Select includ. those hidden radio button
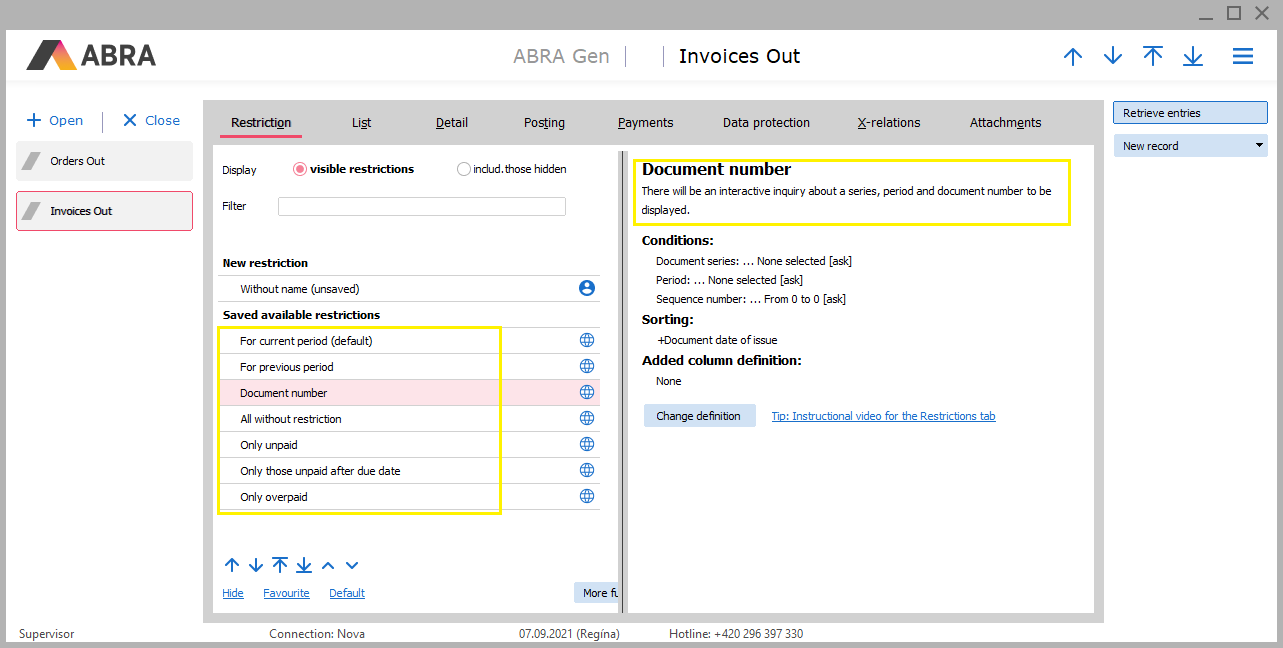Viewport: 1283px width, 648px height. pyautogui.click(x=463, y=170)
